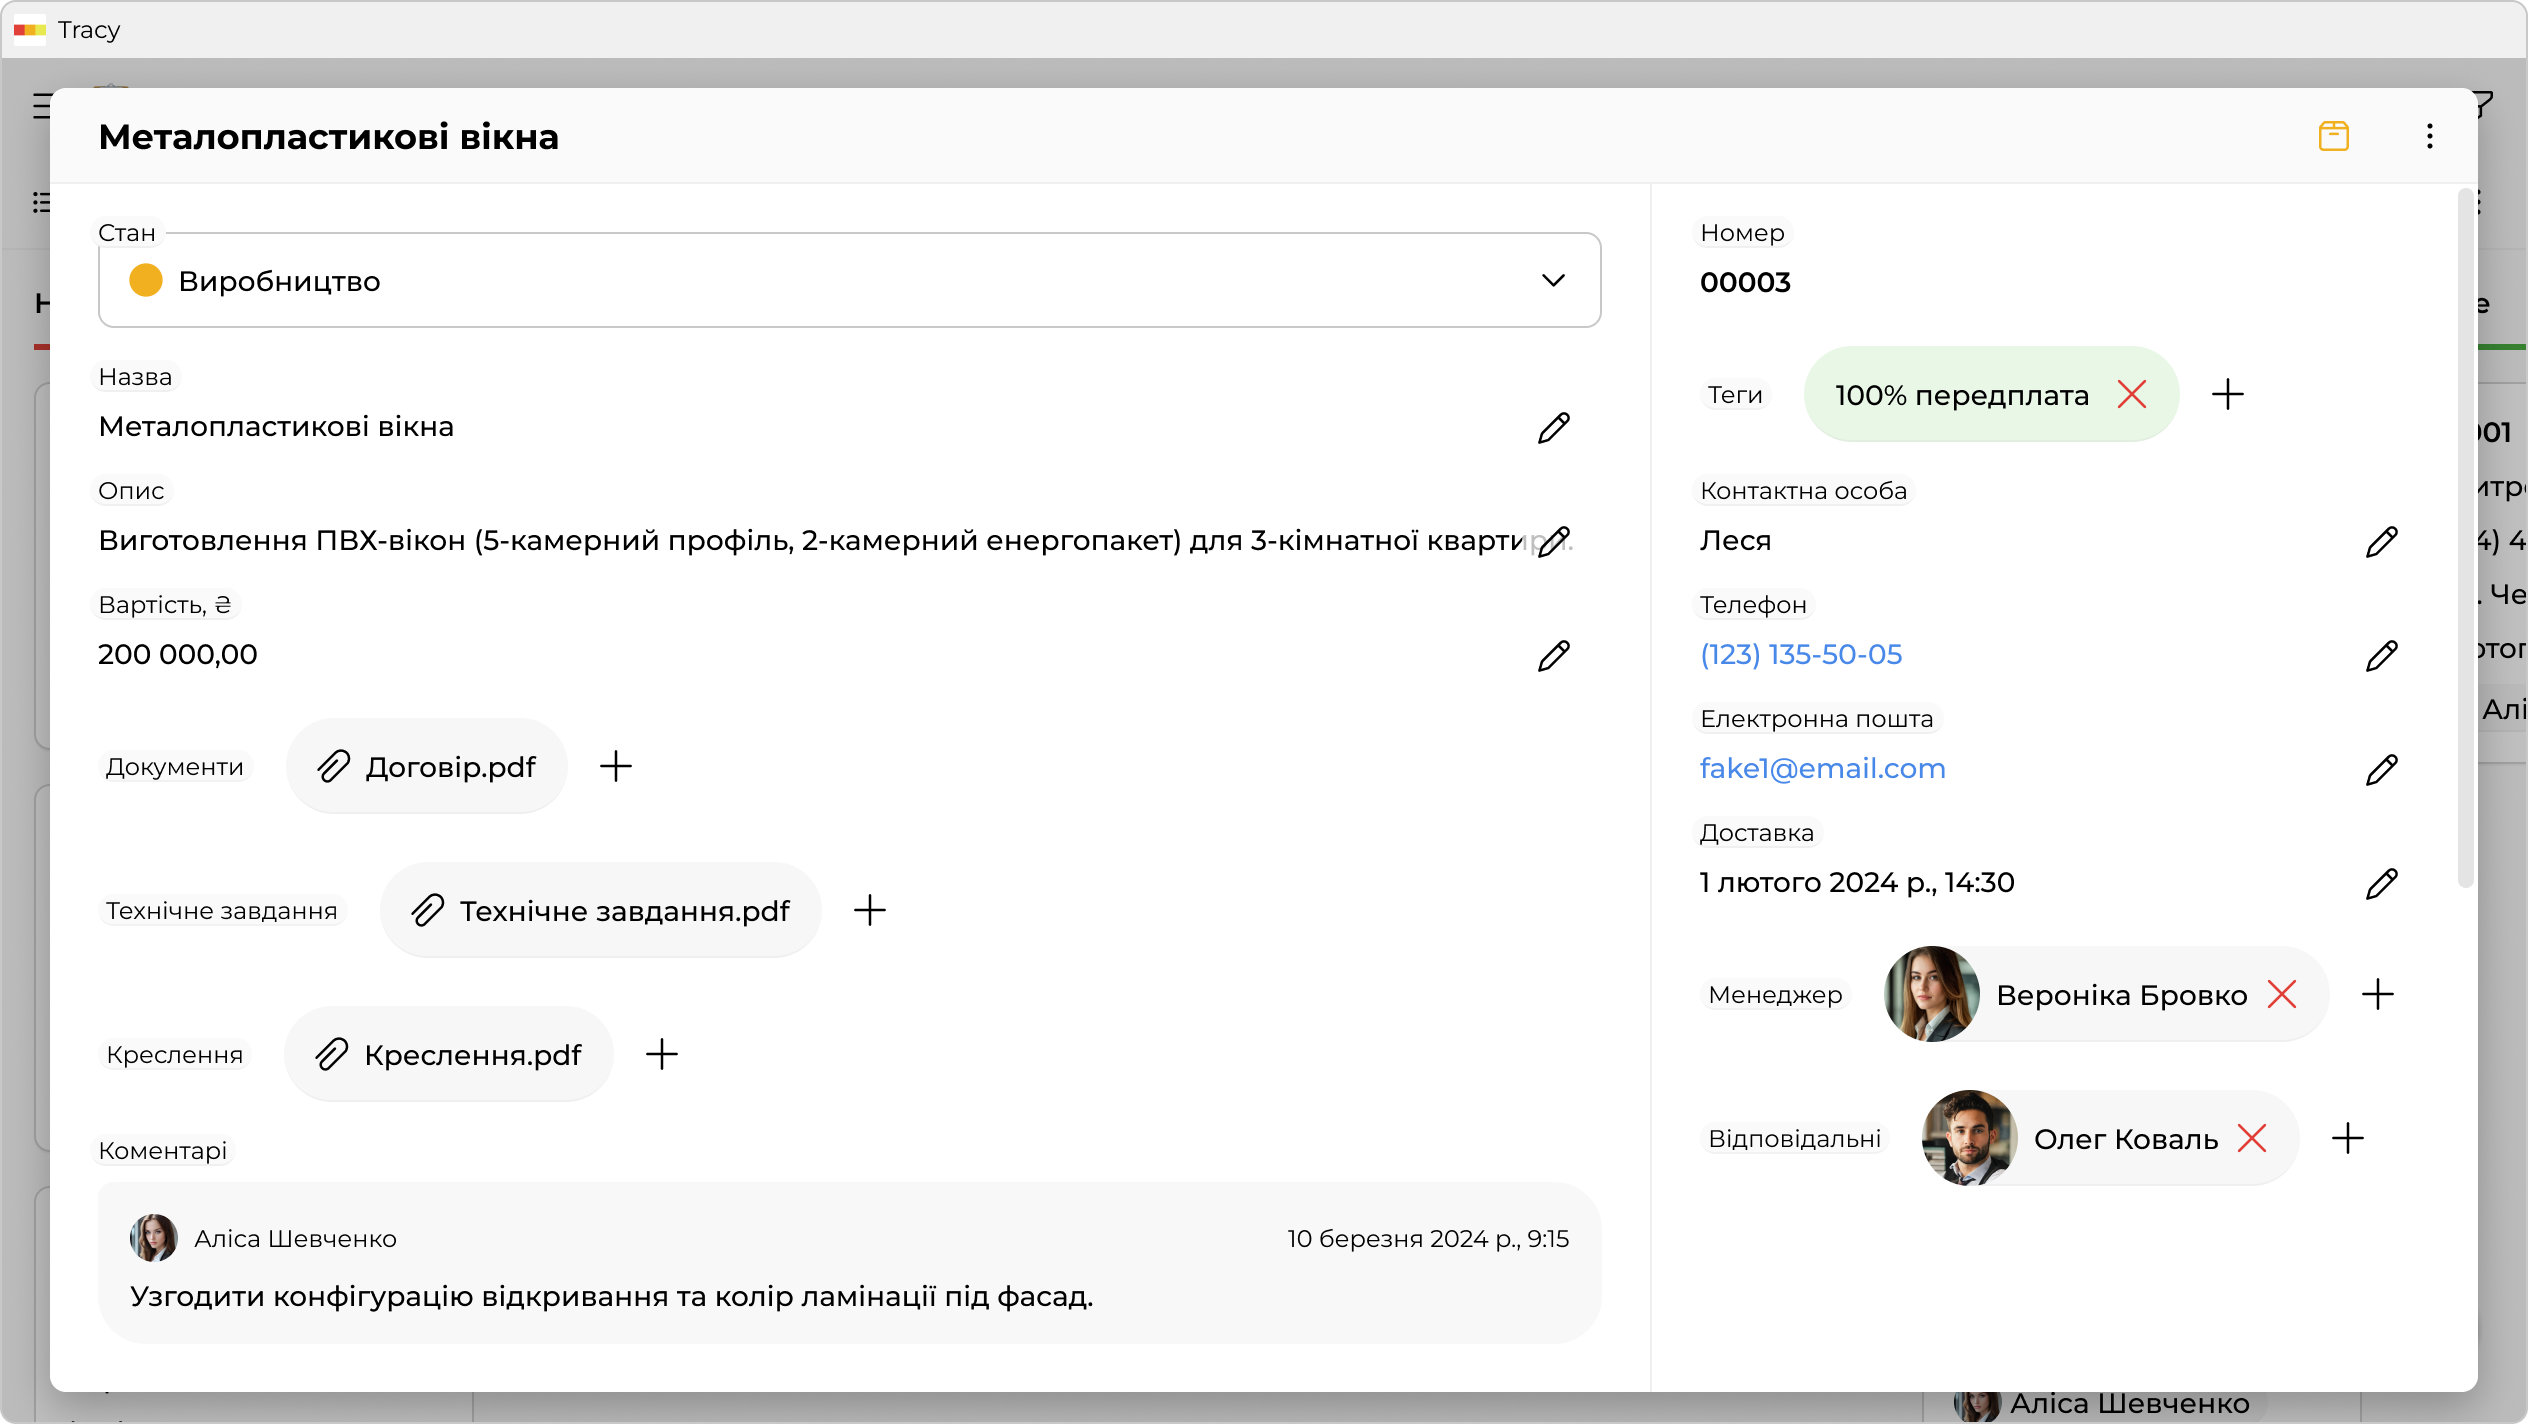Screen dimensions: 2528x1424
Task: Edit the Електронна пошта pencil icon
Action: 2381,770
